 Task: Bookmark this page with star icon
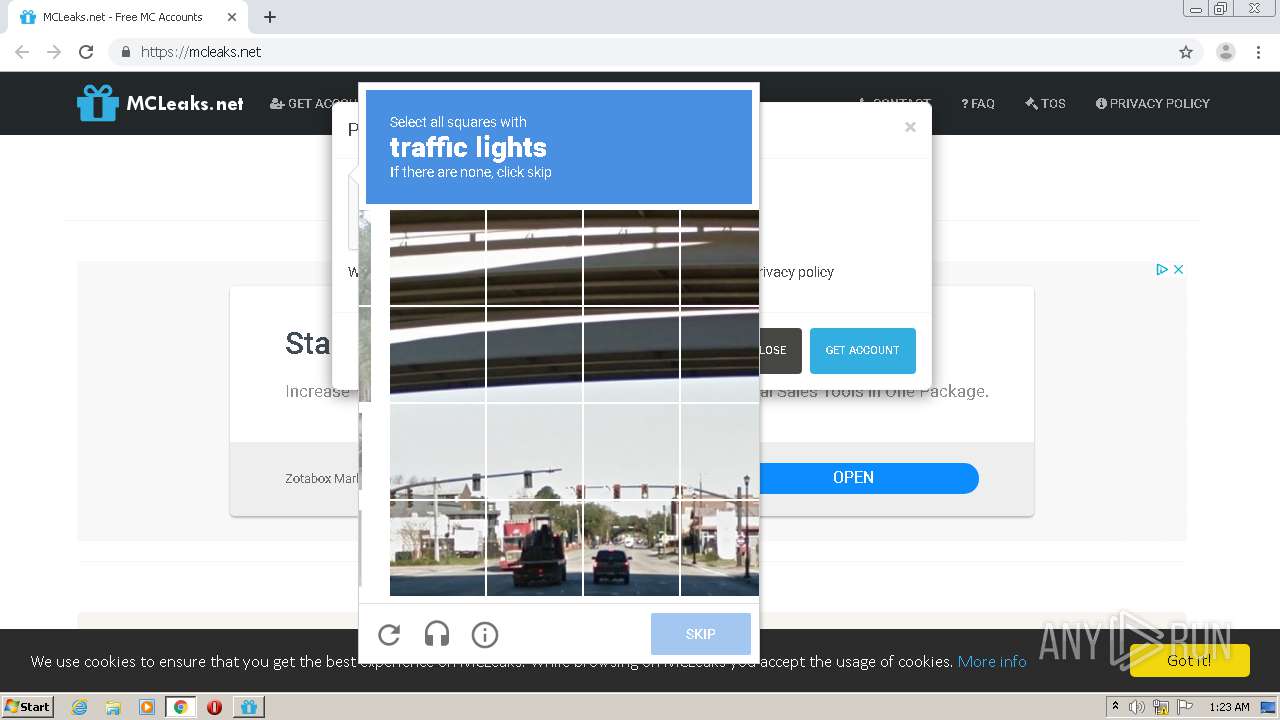(x=1186, y=52)
